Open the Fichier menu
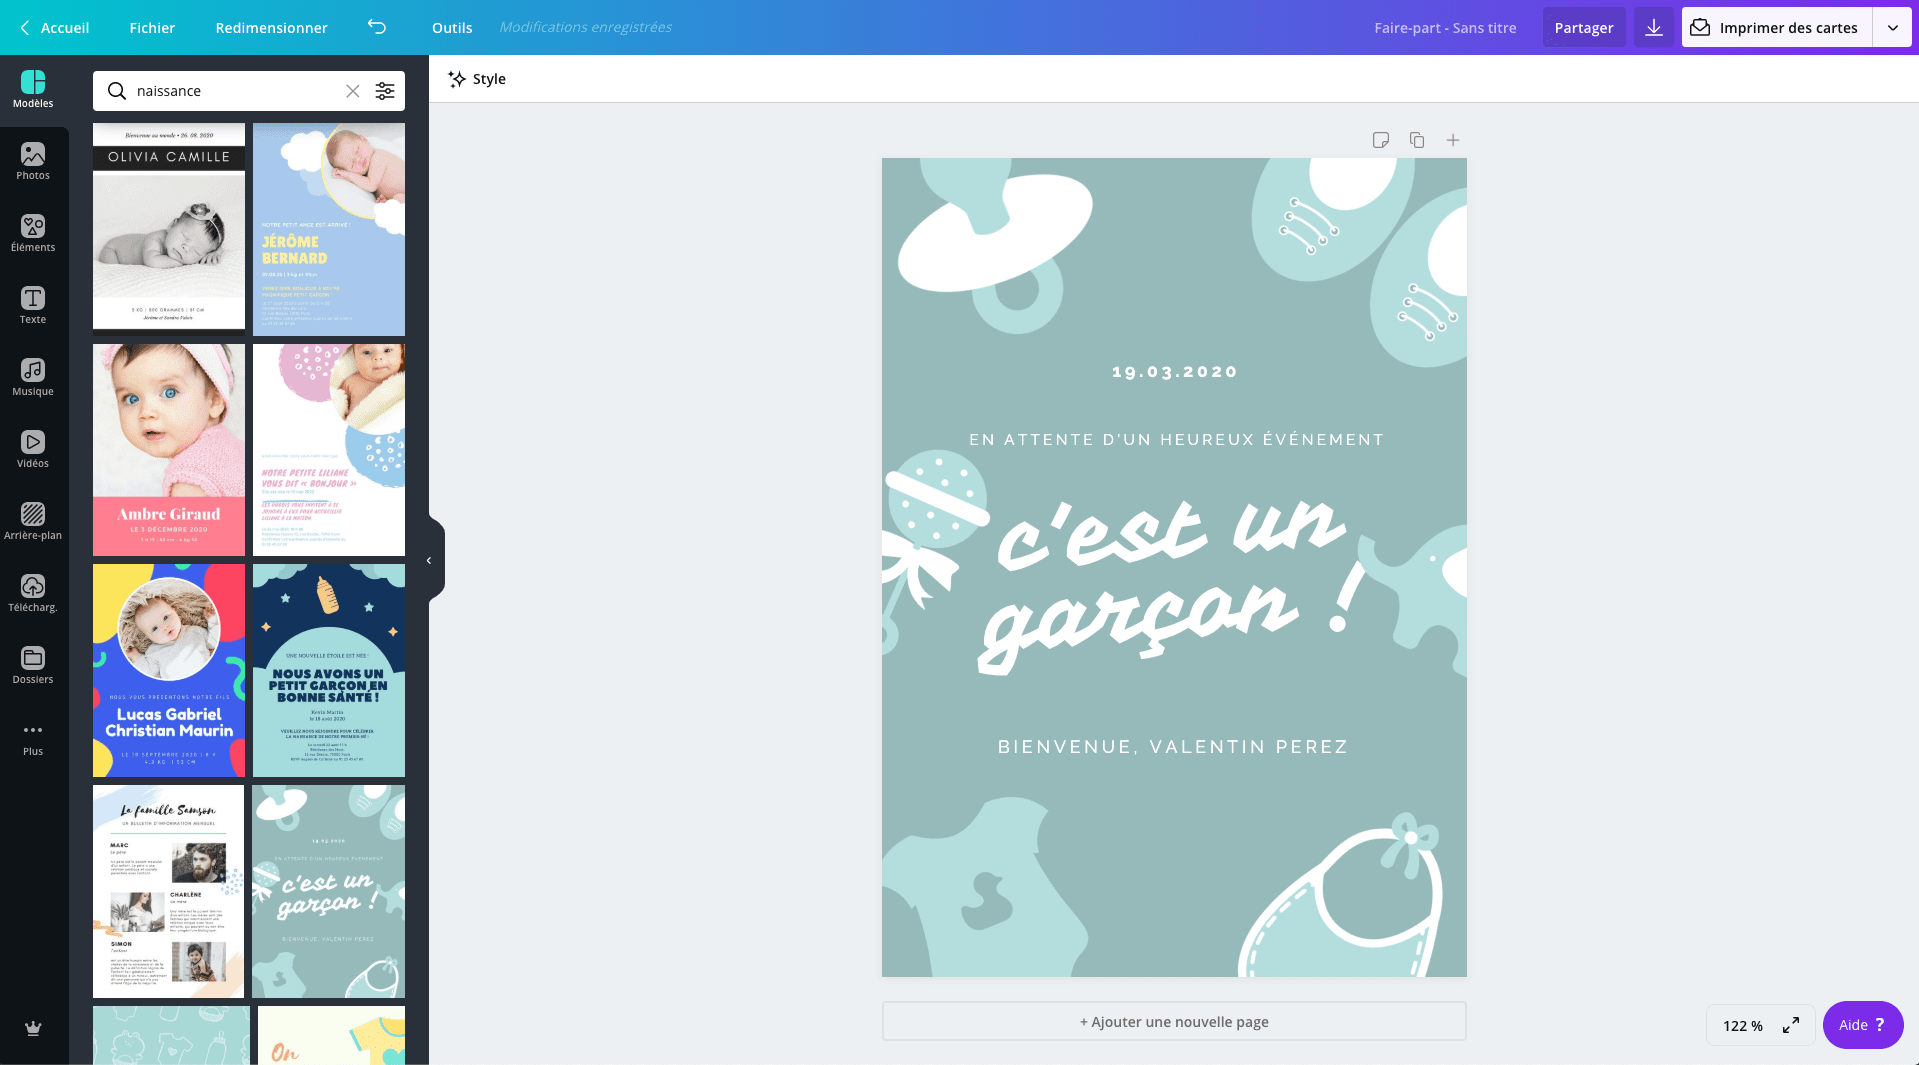The width and height of the screenshot is (1919, 1065). click(x=152, y=27)
